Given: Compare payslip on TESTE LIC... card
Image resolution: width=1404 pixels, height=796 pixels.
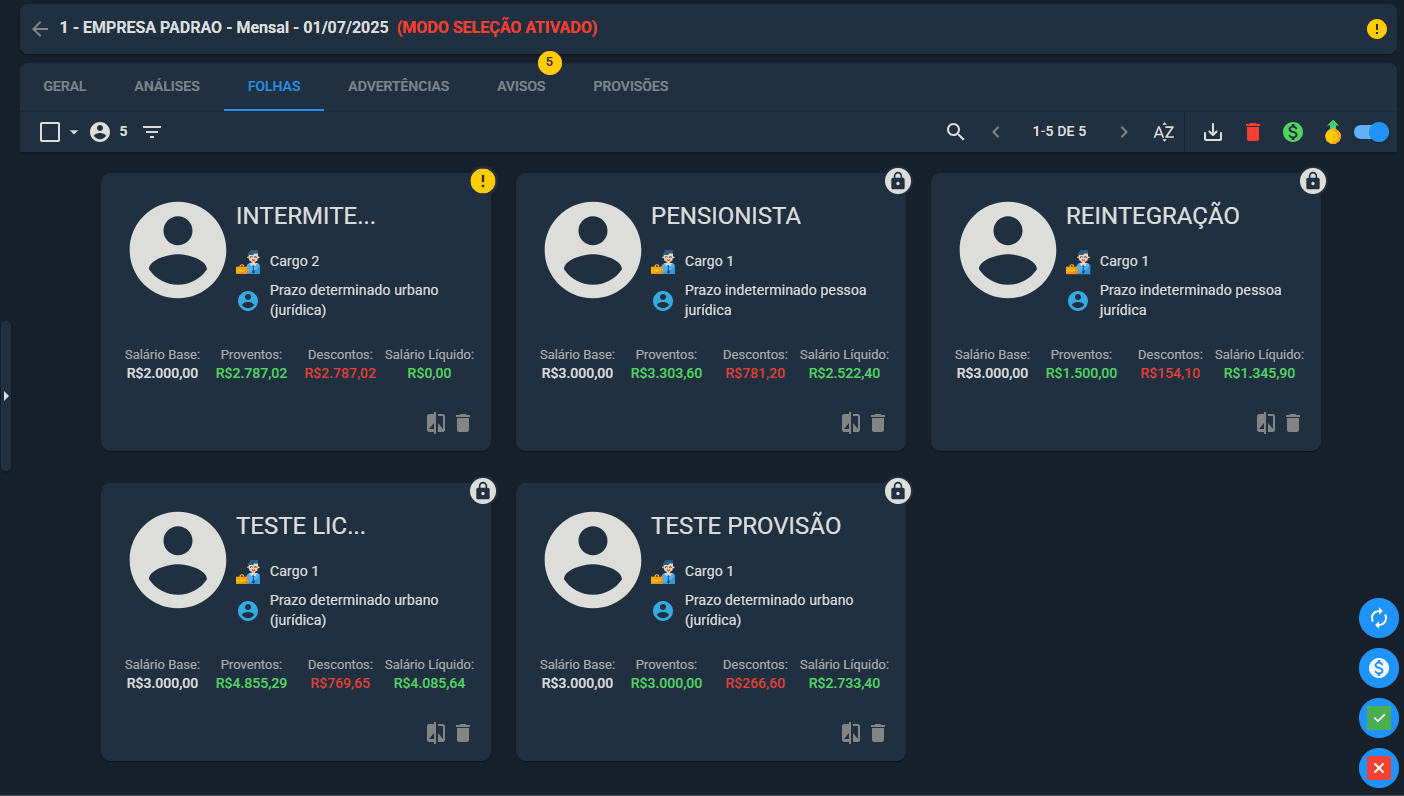Looking at the screenshot, I should (x=436, y=733).
